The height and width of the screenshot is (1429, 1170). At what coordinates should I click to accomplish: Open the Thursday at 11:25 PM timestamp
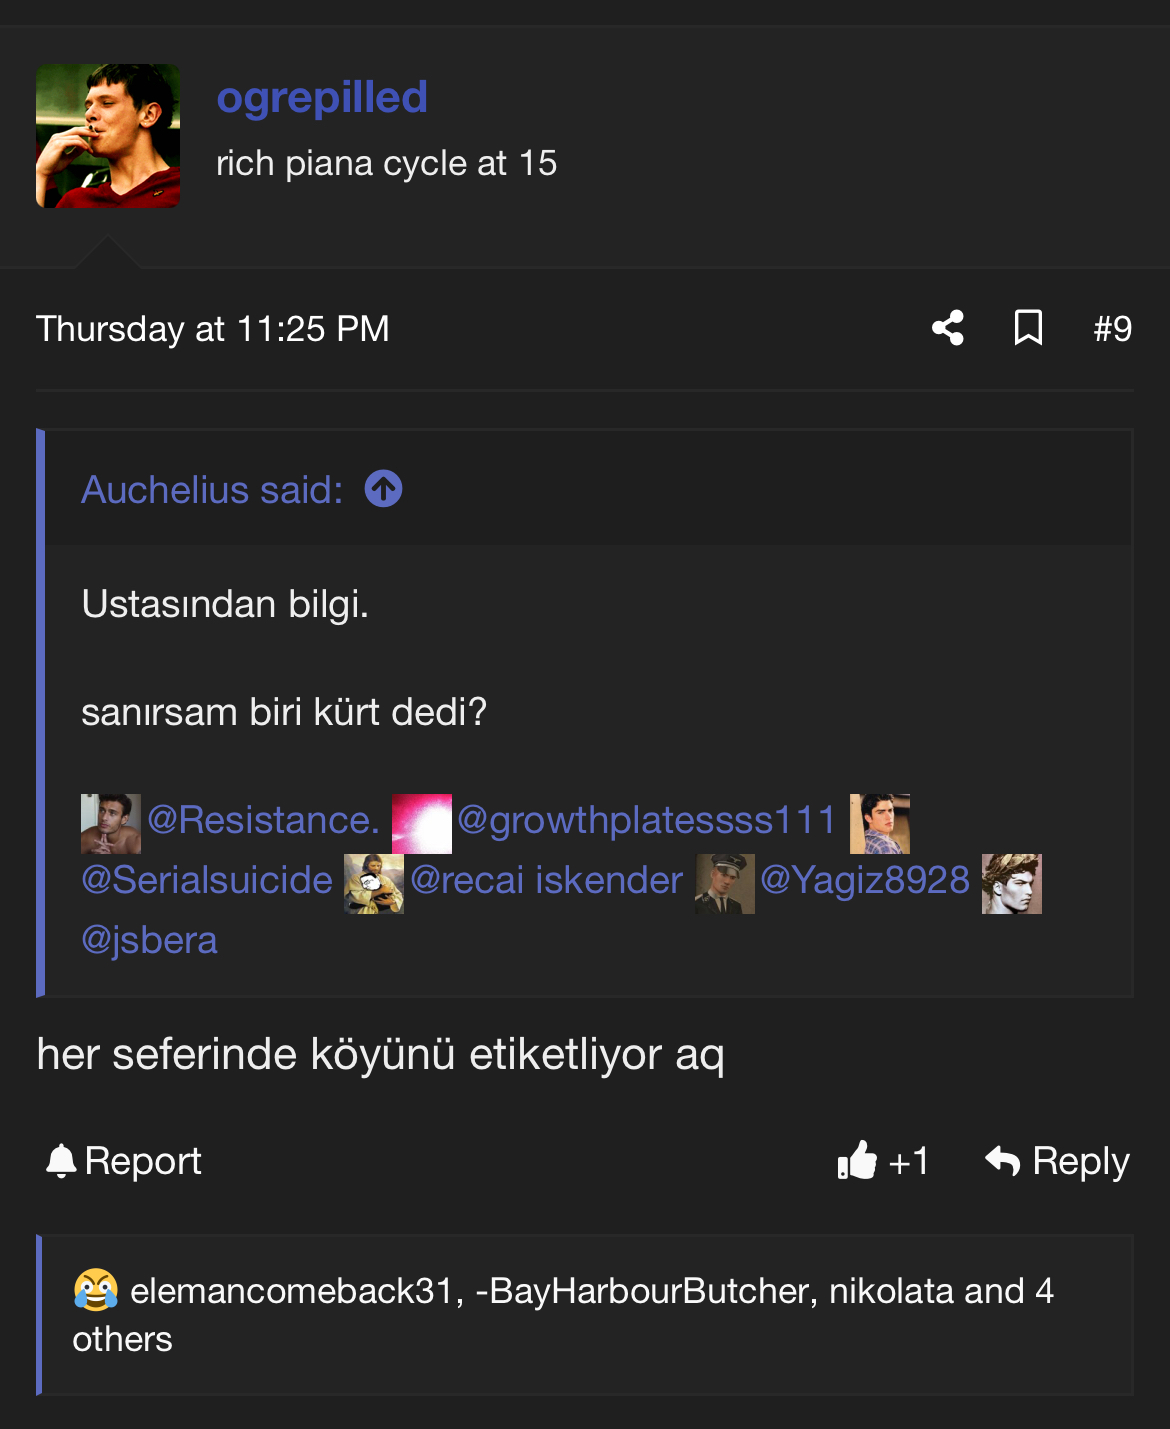(x=212, y=329)
